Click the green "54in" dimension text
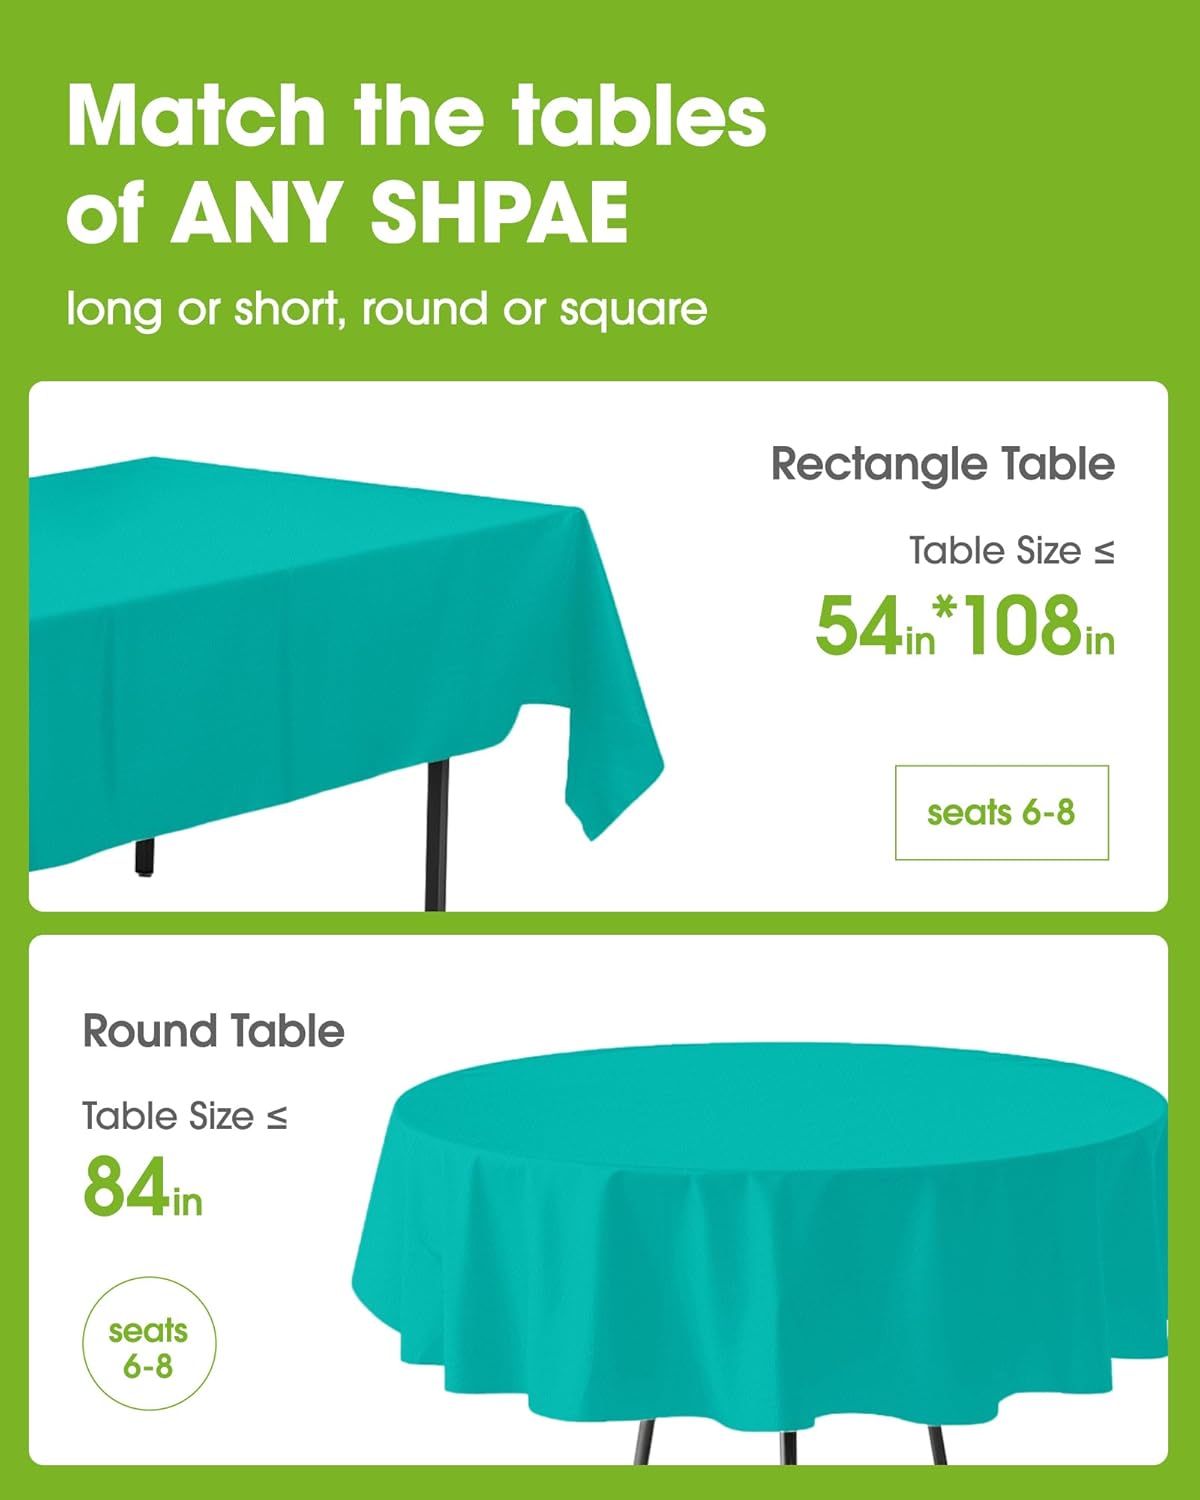This screenshot has width=1200, height=1500. tap(874, 628)
